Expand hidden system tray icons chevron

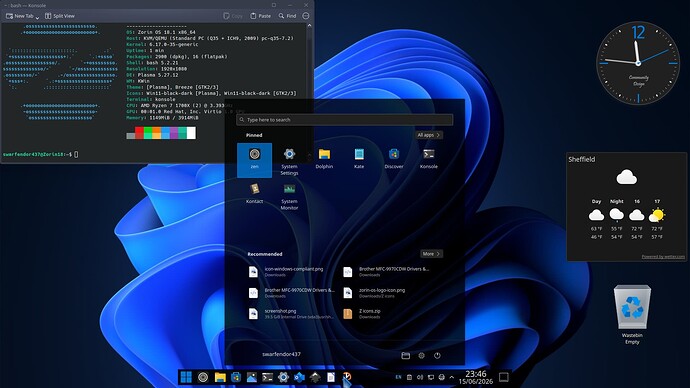click(451, 377)
